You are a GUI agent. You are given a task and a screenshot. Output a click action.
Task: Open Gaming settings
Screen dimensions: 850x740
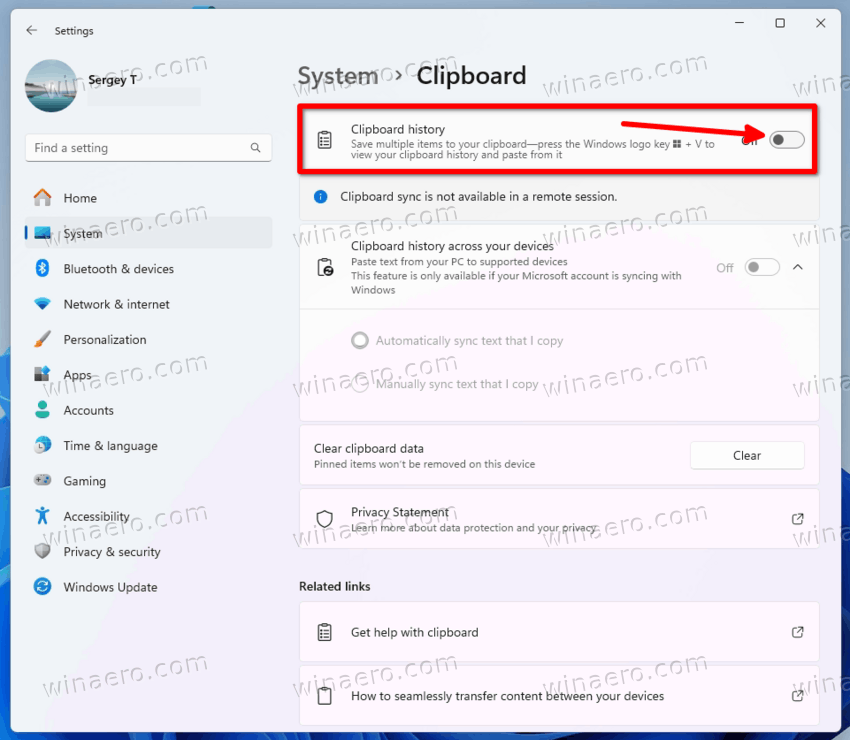tap(148, 481)
